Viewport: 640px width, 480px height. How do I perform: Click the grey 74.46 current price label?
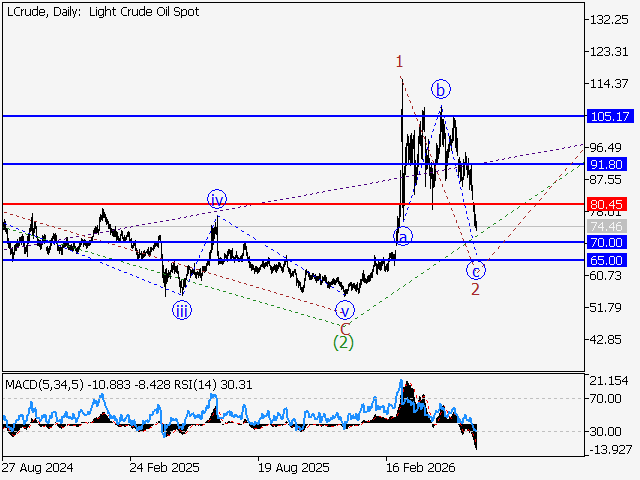tap(607, 226)
